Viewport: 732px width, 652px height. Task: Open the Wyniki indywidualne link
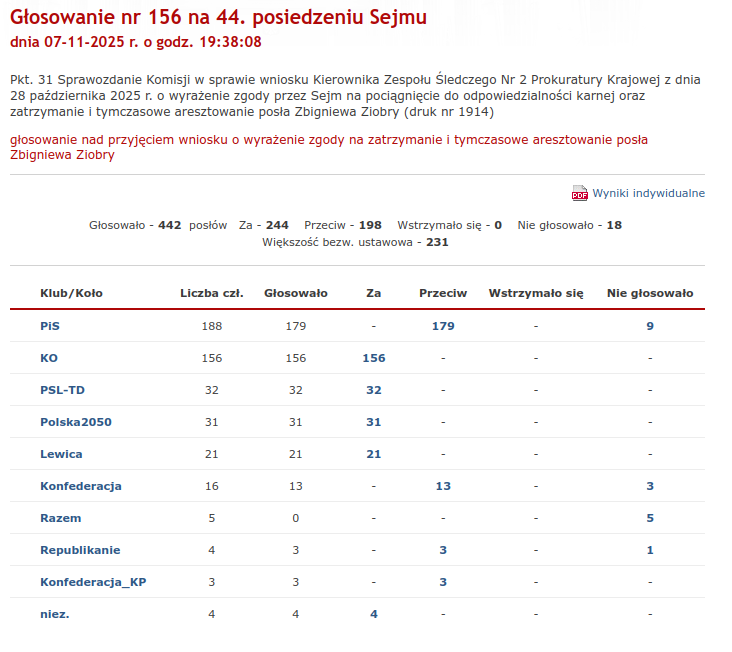648,193
